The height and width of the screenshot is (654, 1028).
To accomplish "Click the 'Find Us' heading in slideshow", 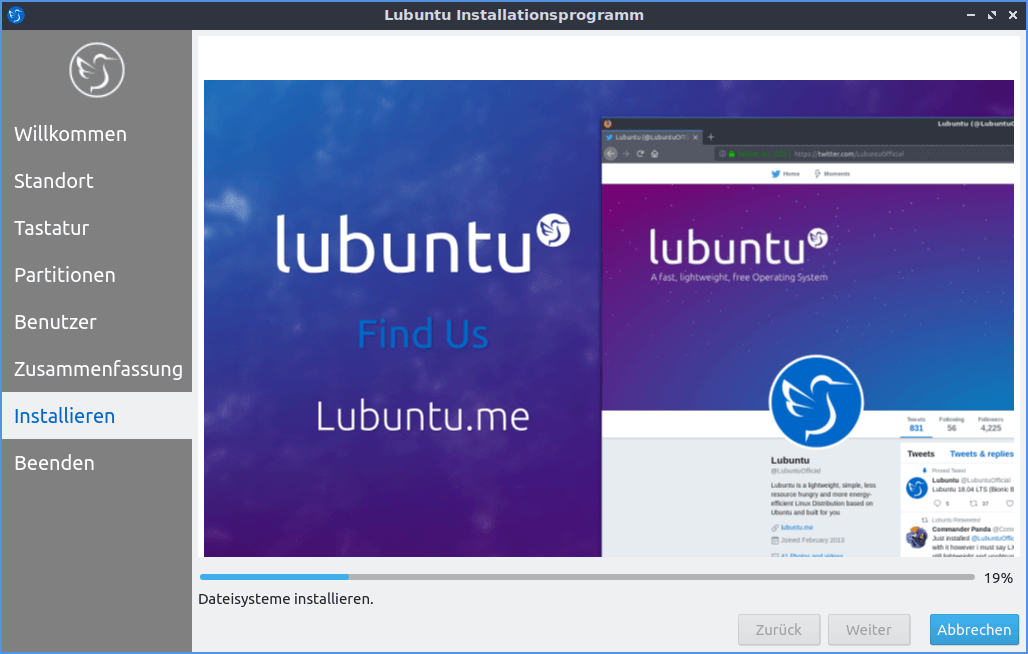I will 423,334.
